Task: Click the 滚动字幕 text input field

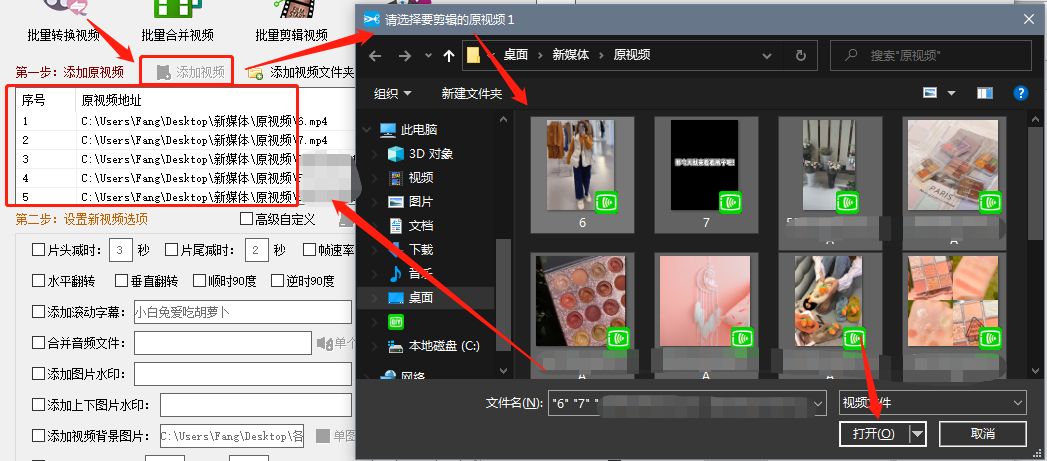Action: pos(242,312)
